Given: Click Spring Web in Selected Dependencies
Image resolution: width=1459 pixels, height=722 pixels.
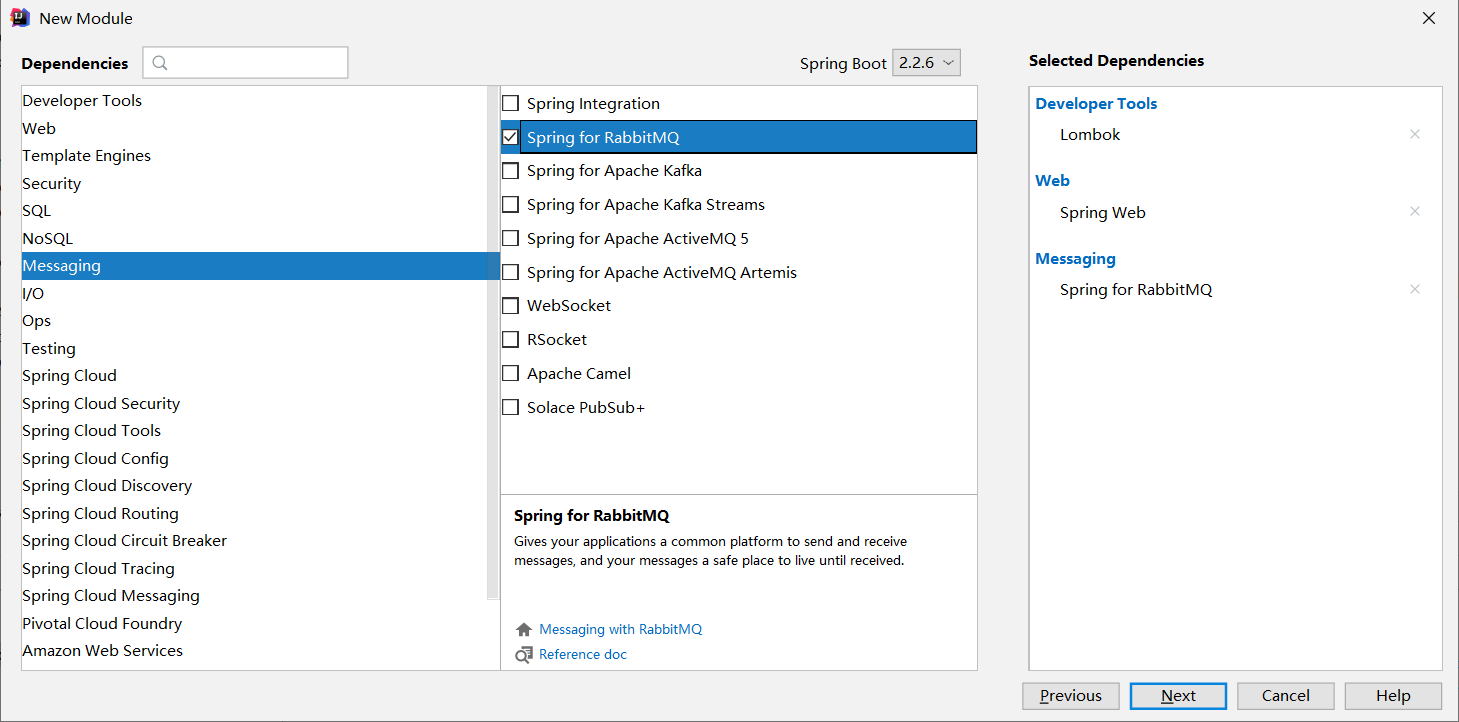Looking at the screenshot, I should tap(1103, 212).
